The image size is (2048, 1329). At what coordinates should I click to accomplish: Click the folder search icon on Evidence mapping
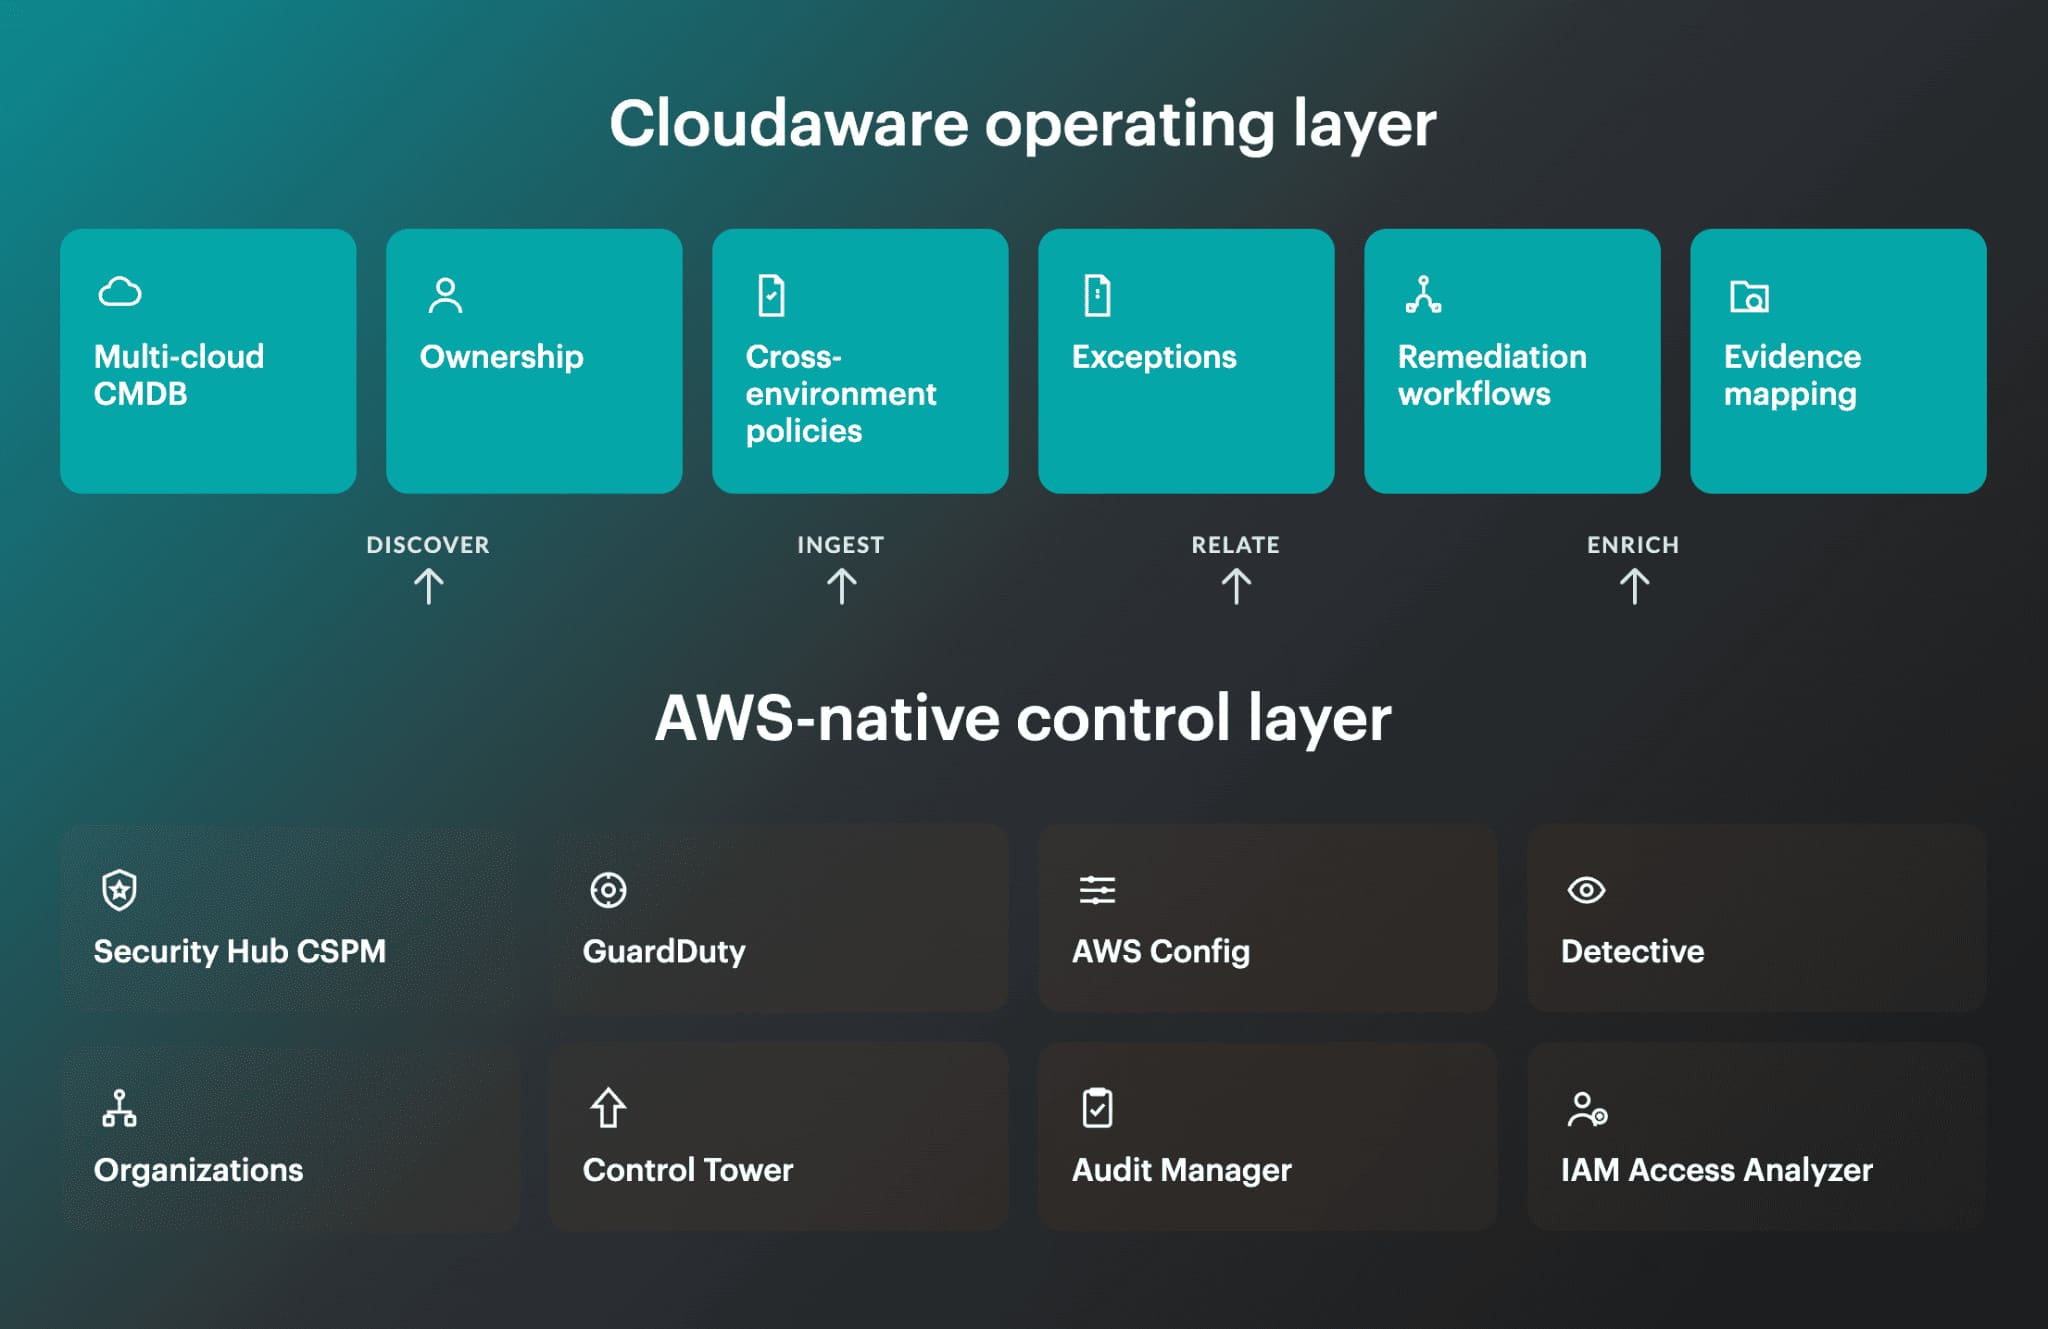1749,296
